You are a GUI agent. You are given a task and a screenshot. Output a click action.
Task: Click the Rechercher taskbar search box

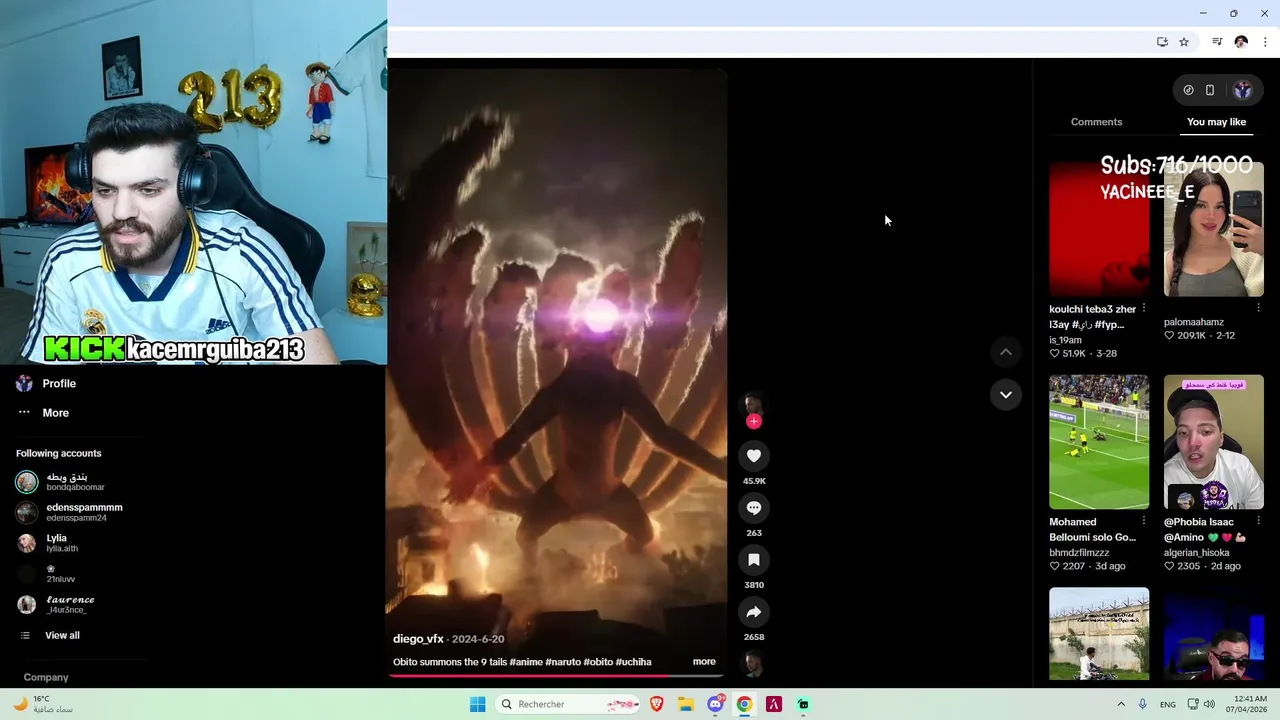569,704
